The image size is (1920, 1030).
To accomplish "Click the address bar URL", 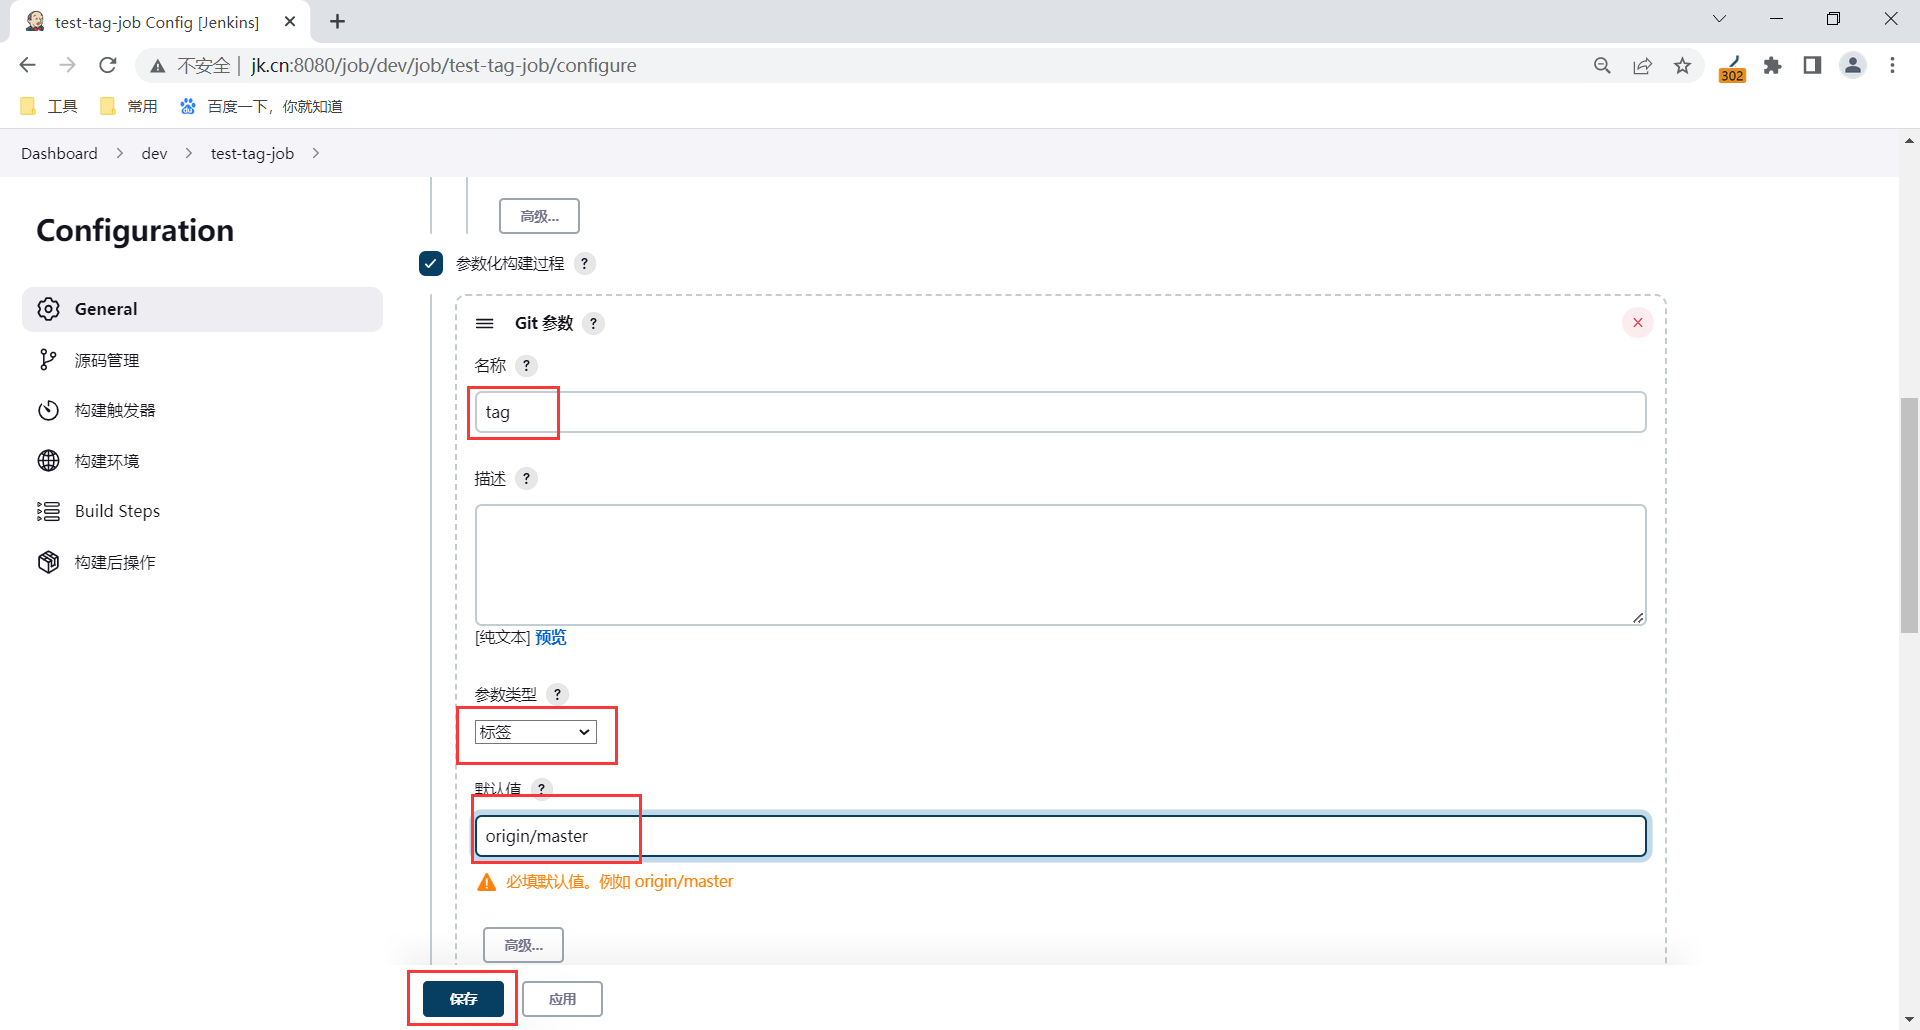I will click(x=444, y=65).
